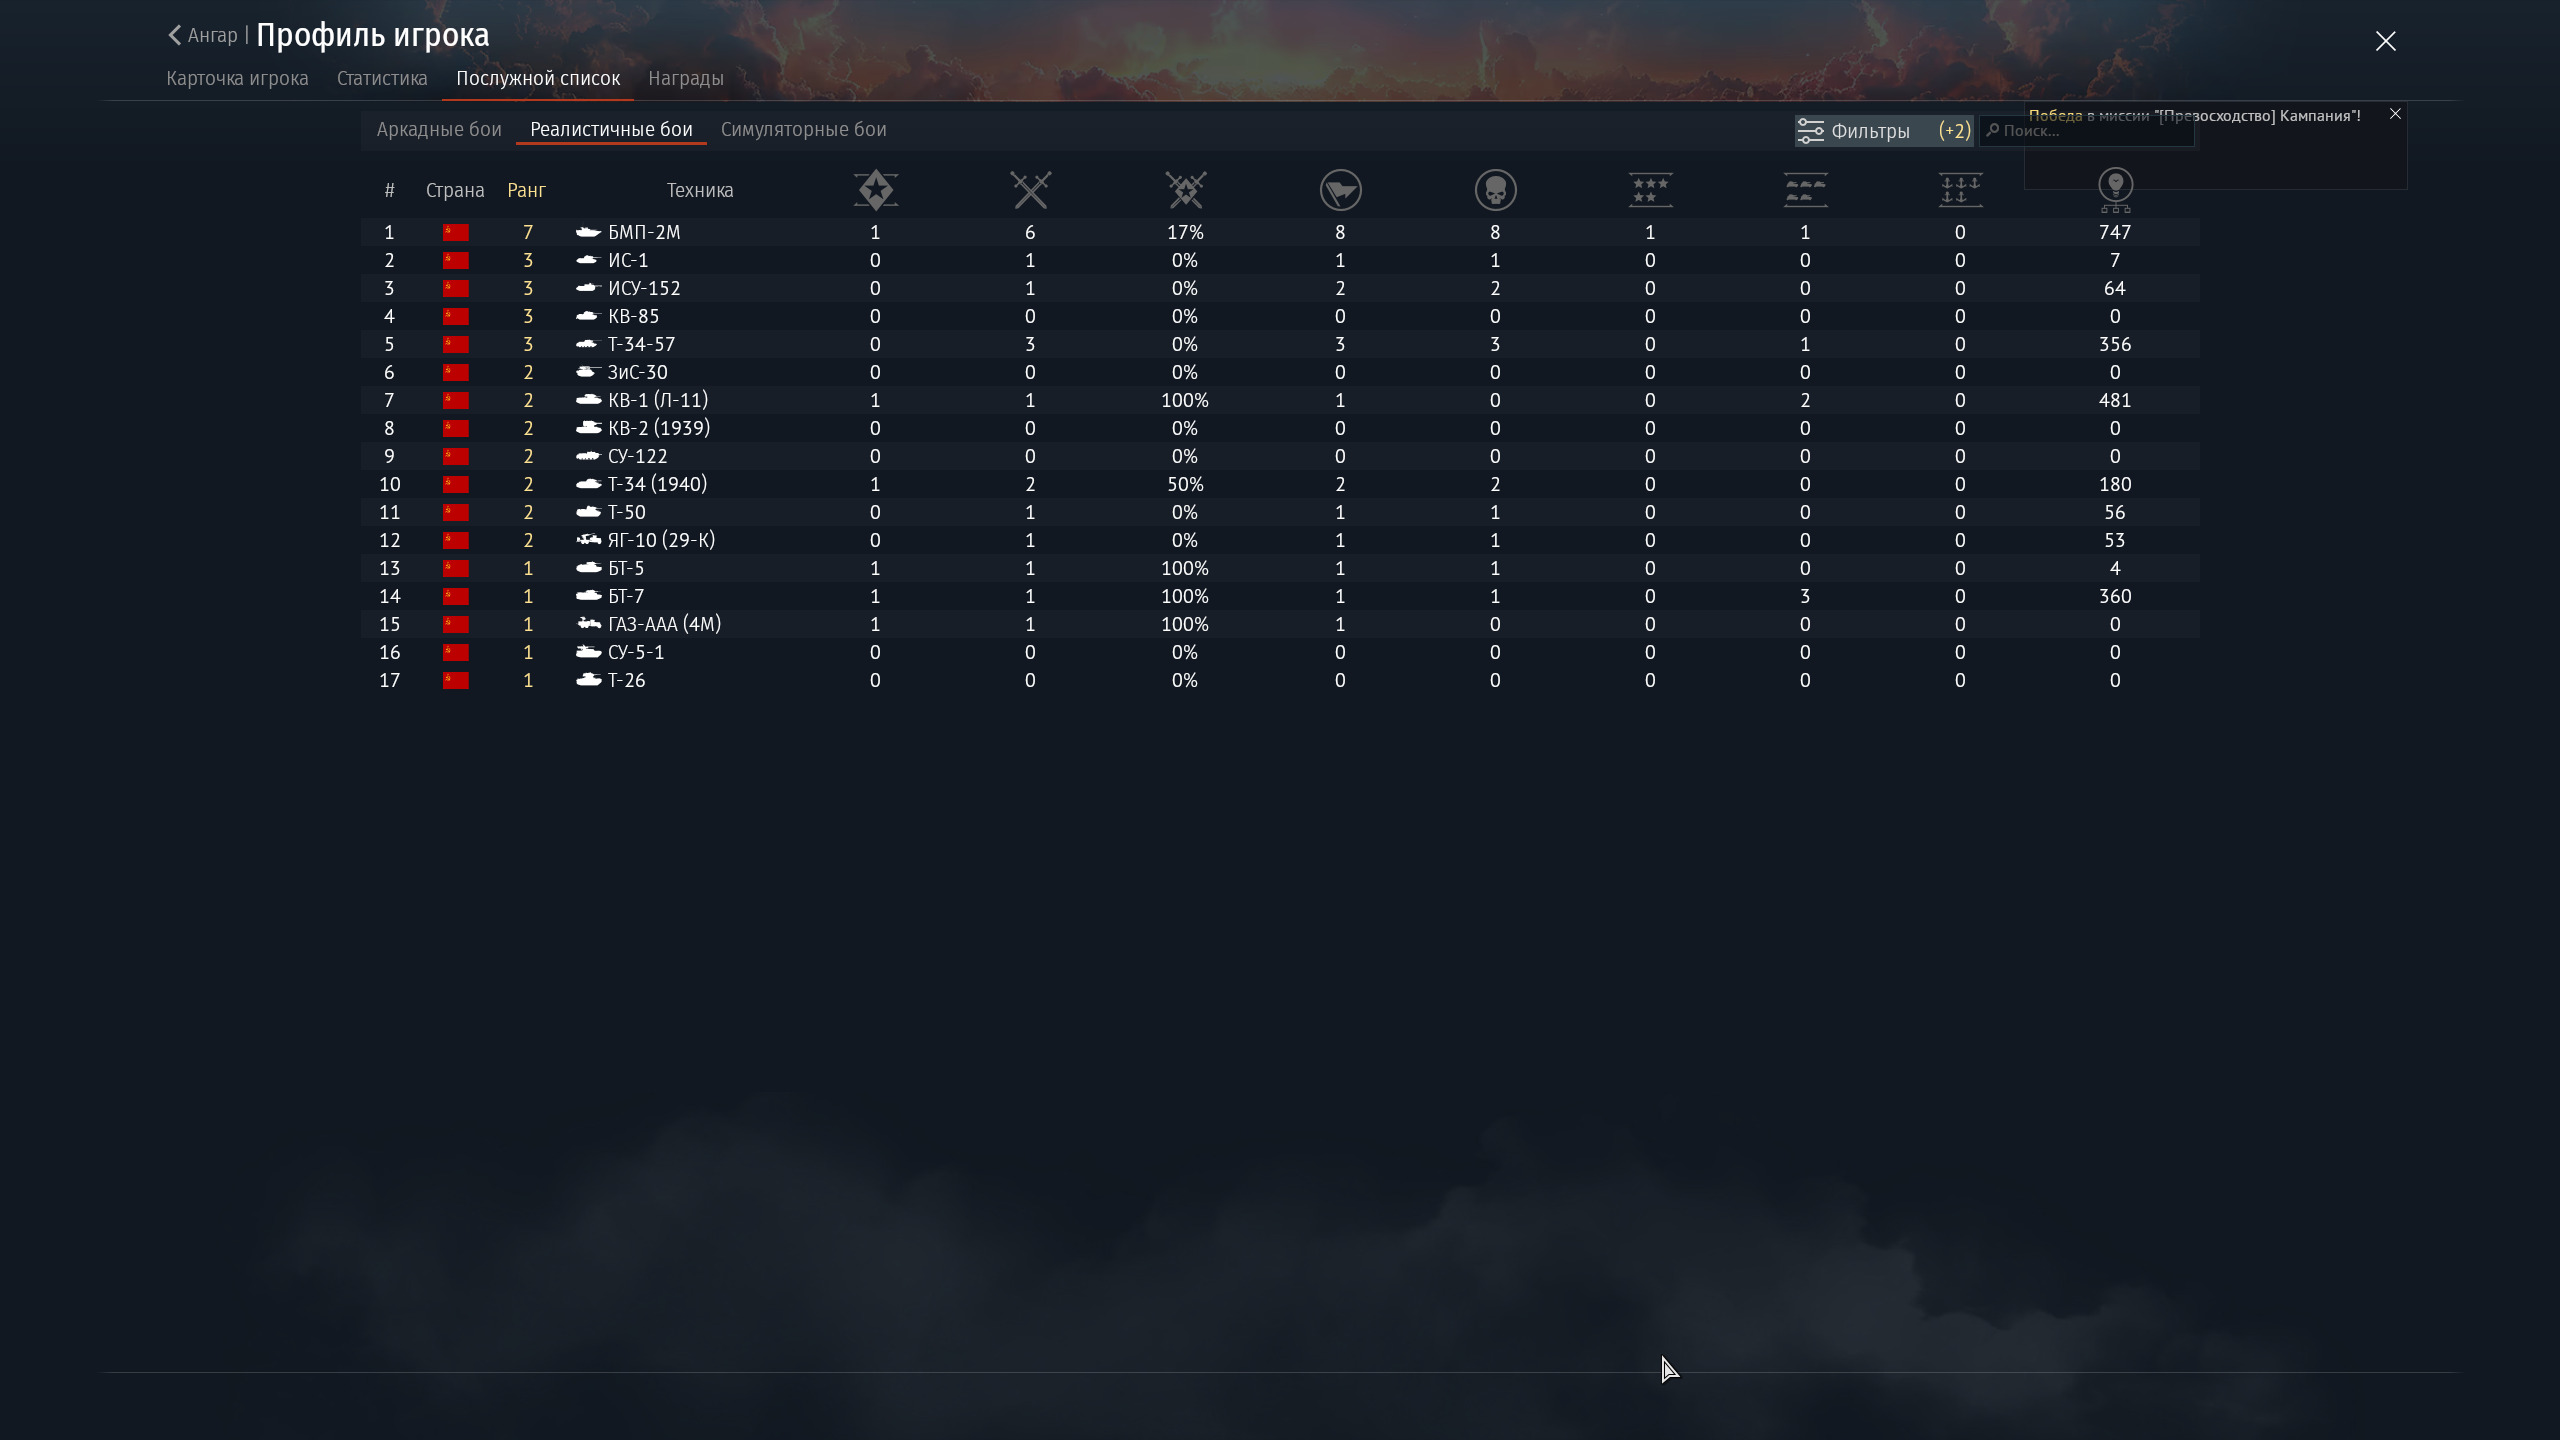Sort by flag respawns column icon
The width and height of the screenshot is (2560, 1440).
click(1340, 190)
